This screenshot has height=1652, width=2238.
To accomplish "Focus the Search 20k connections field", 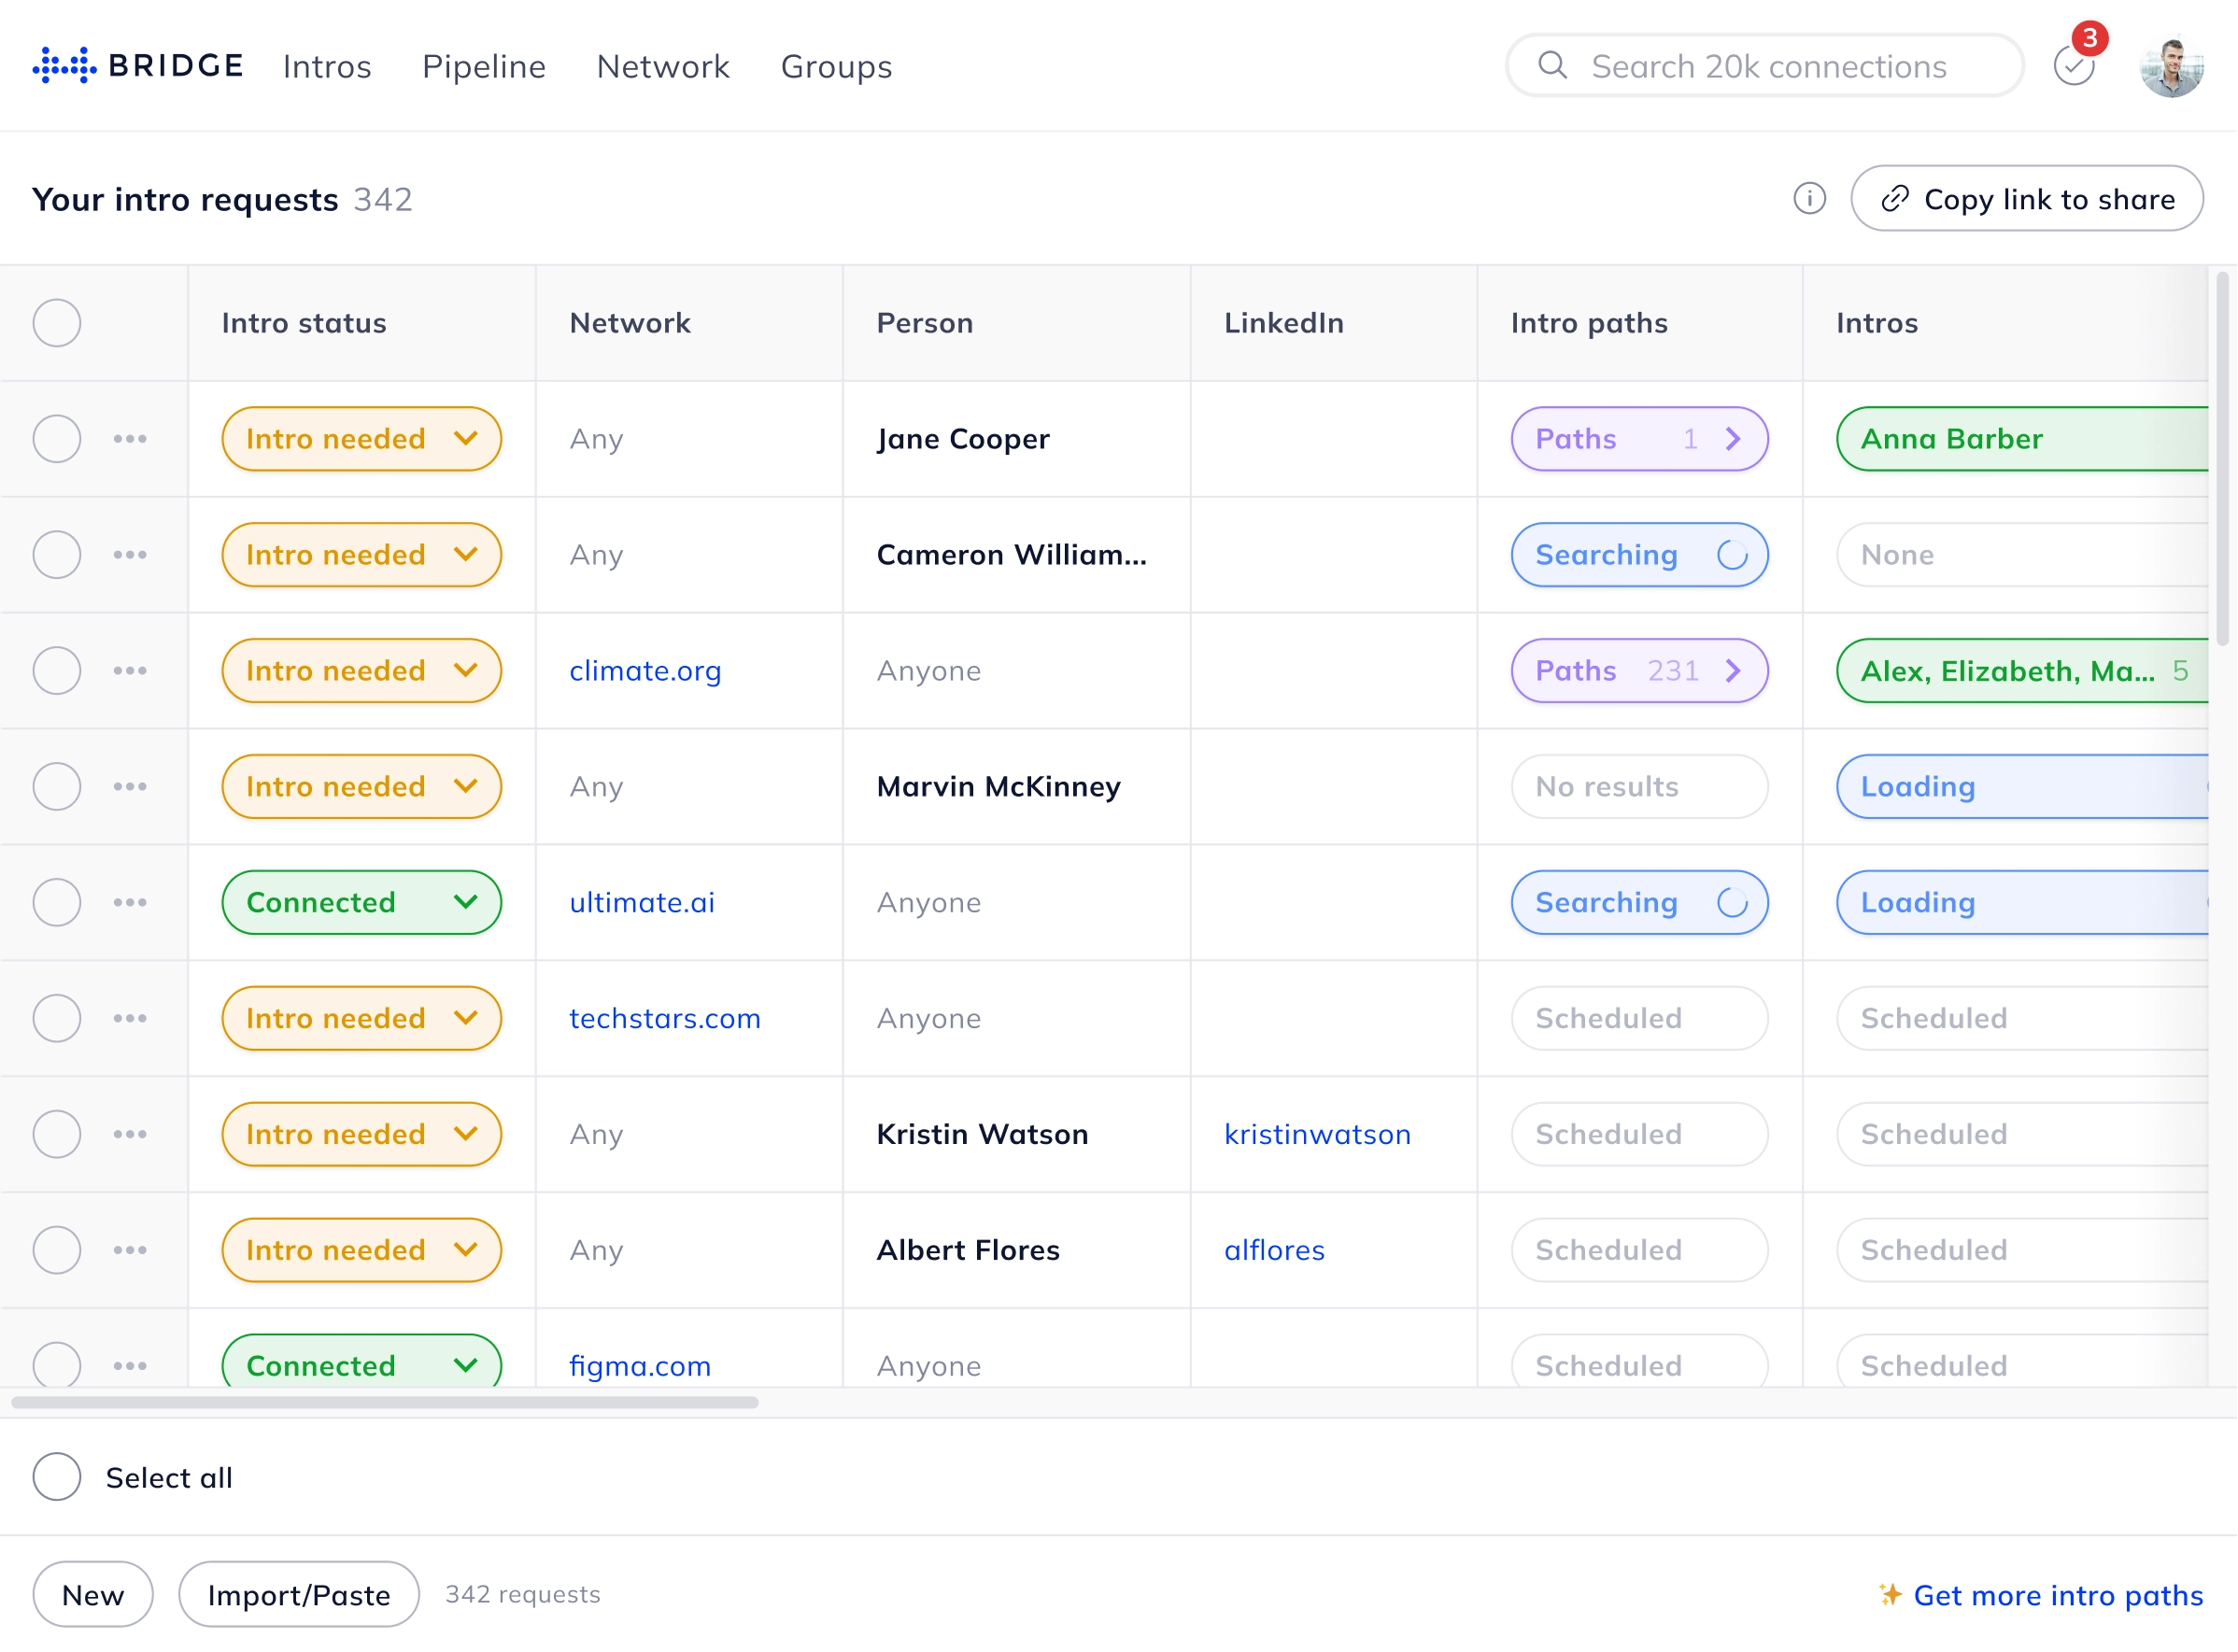I will tap(1768, 66).
